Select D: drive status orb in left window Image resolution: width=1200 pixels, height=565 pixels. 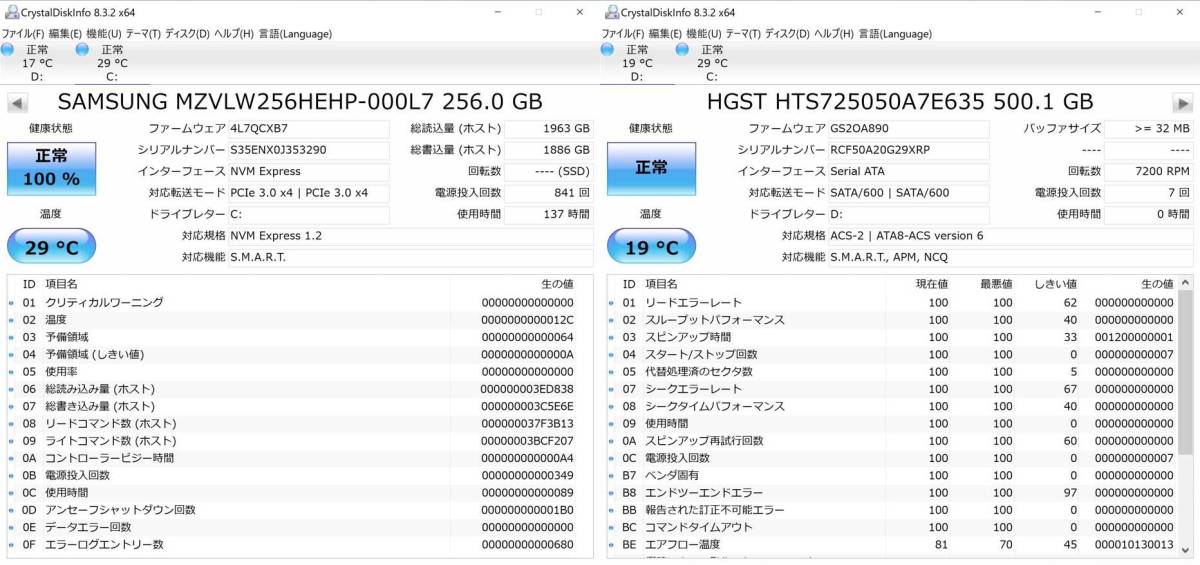[x=8, y=49]
